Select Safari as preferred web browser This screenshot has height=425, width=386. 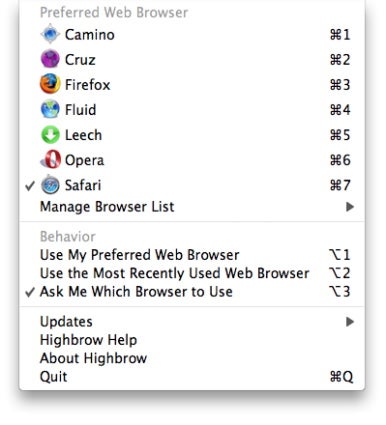click(x=192, y=185)
